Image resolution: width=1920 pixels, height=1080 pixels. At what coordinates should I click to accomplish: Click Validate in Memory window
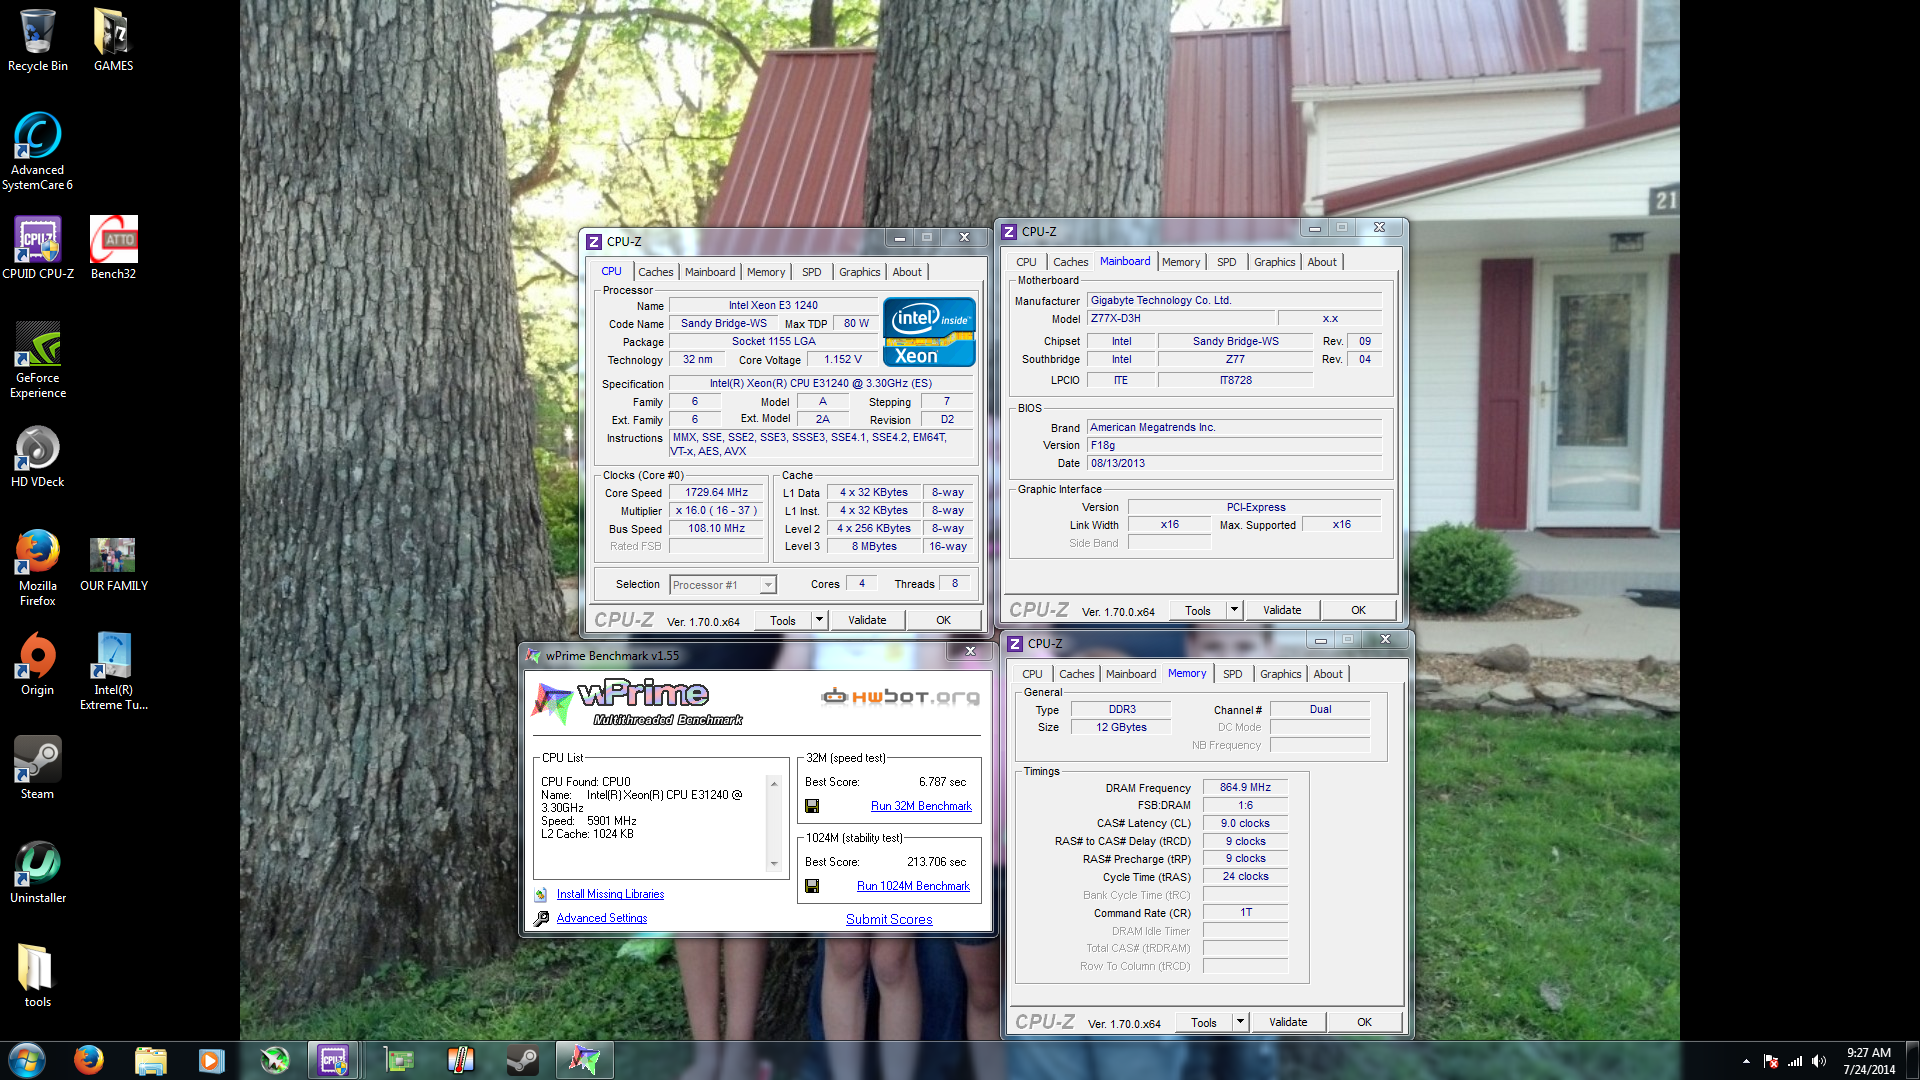click(1288, 1022)
